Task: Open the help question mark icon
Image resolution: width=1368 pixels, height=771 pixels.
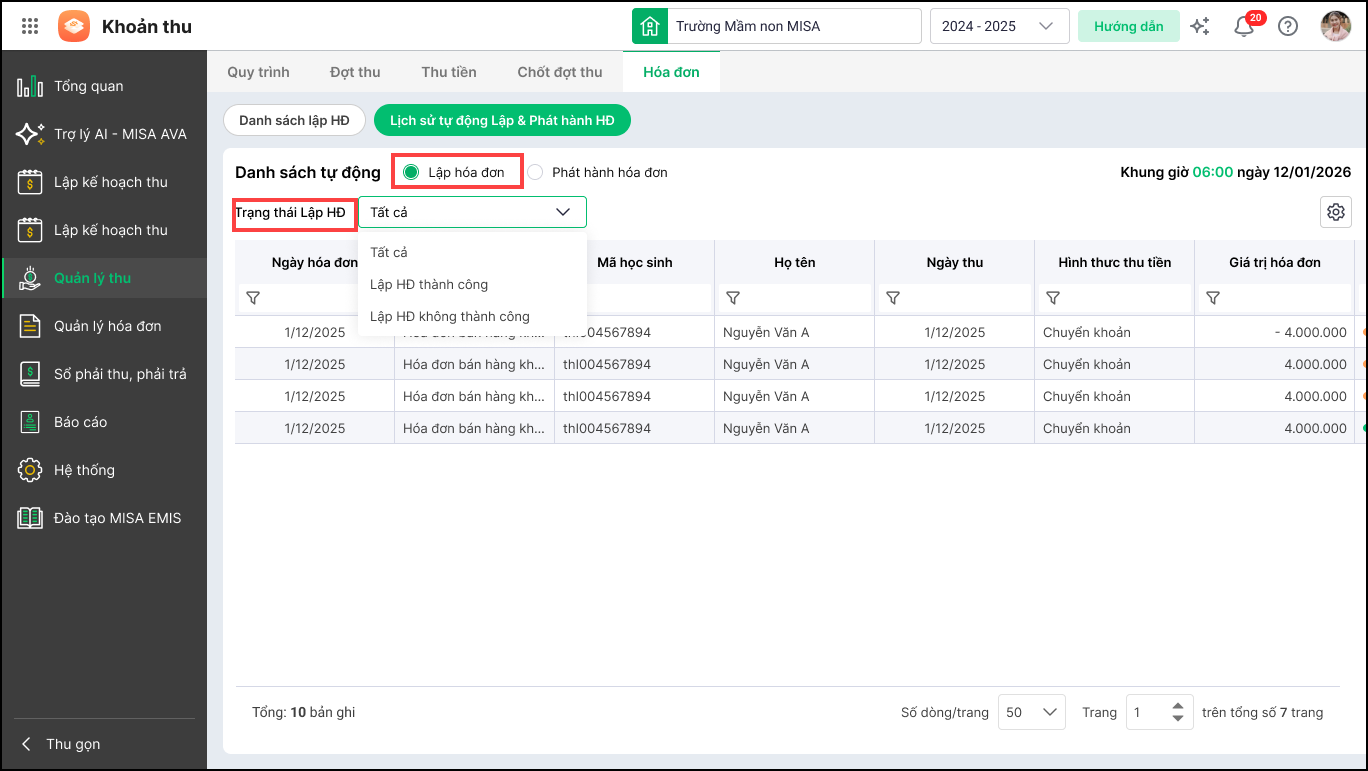Action: point(1288,27)
